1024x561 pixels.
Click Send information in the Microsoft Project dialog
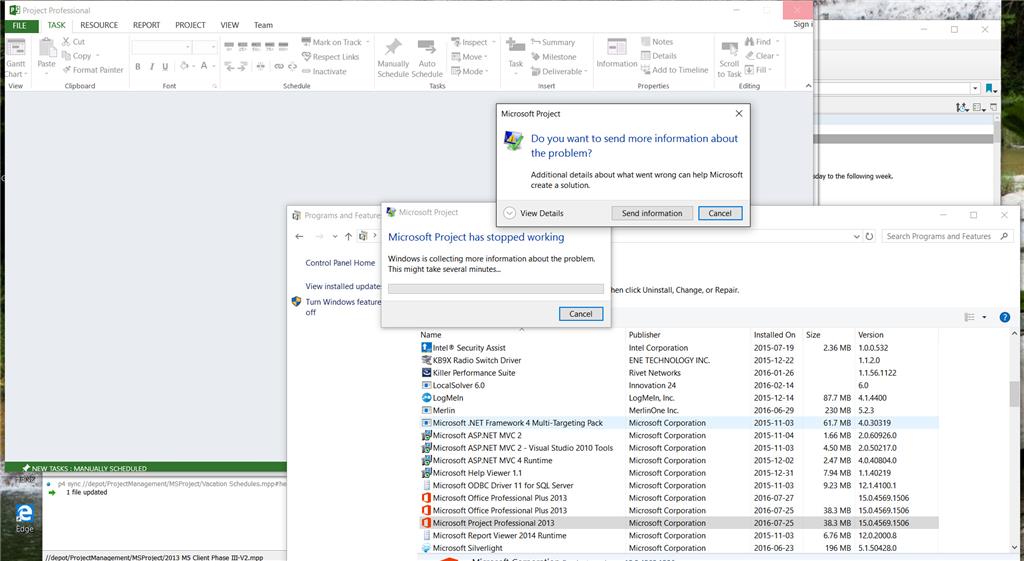(652, 213)
